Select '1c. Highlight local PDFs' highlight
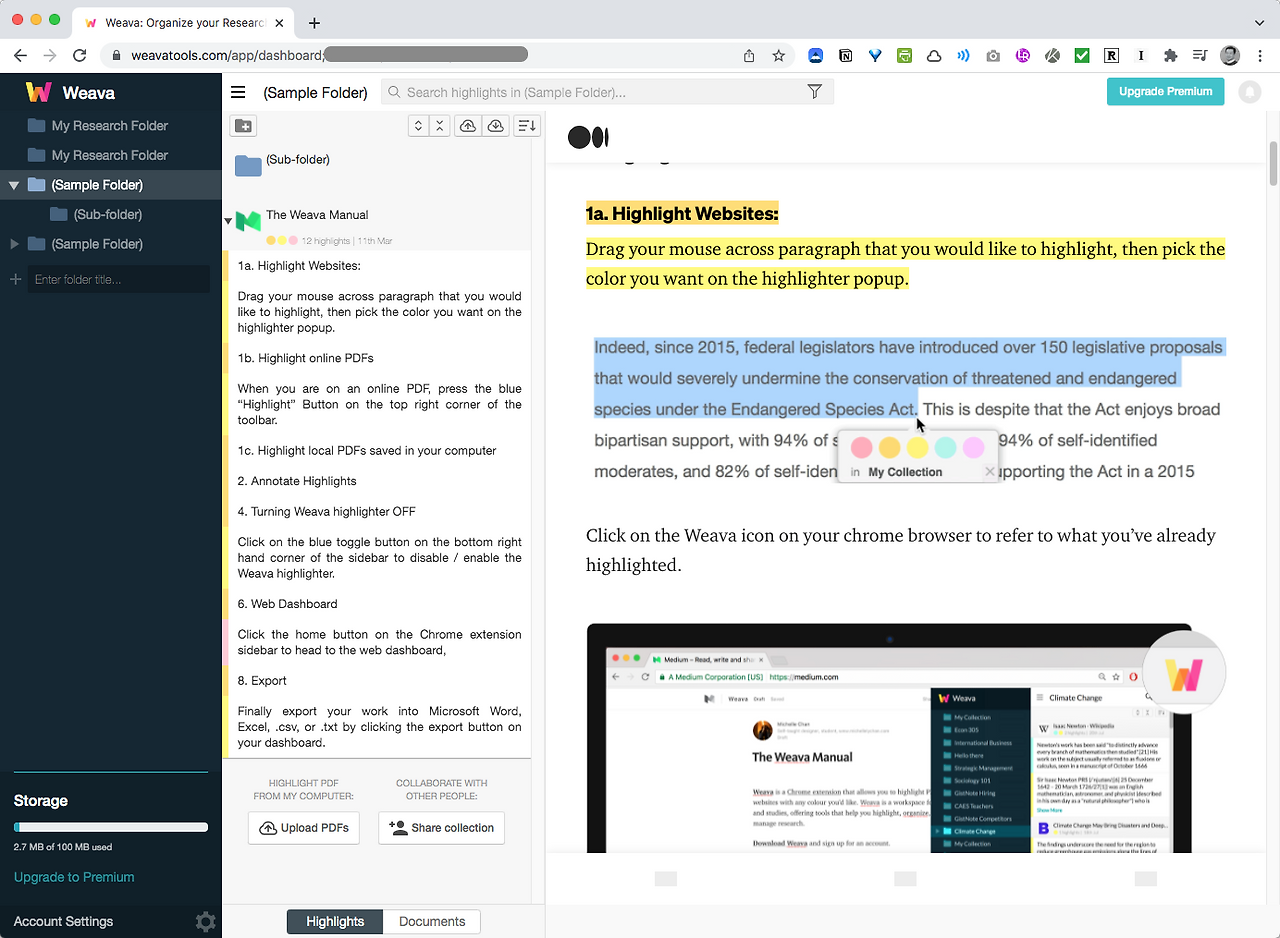Screen dimensions: 1280x938 point(367,451)
